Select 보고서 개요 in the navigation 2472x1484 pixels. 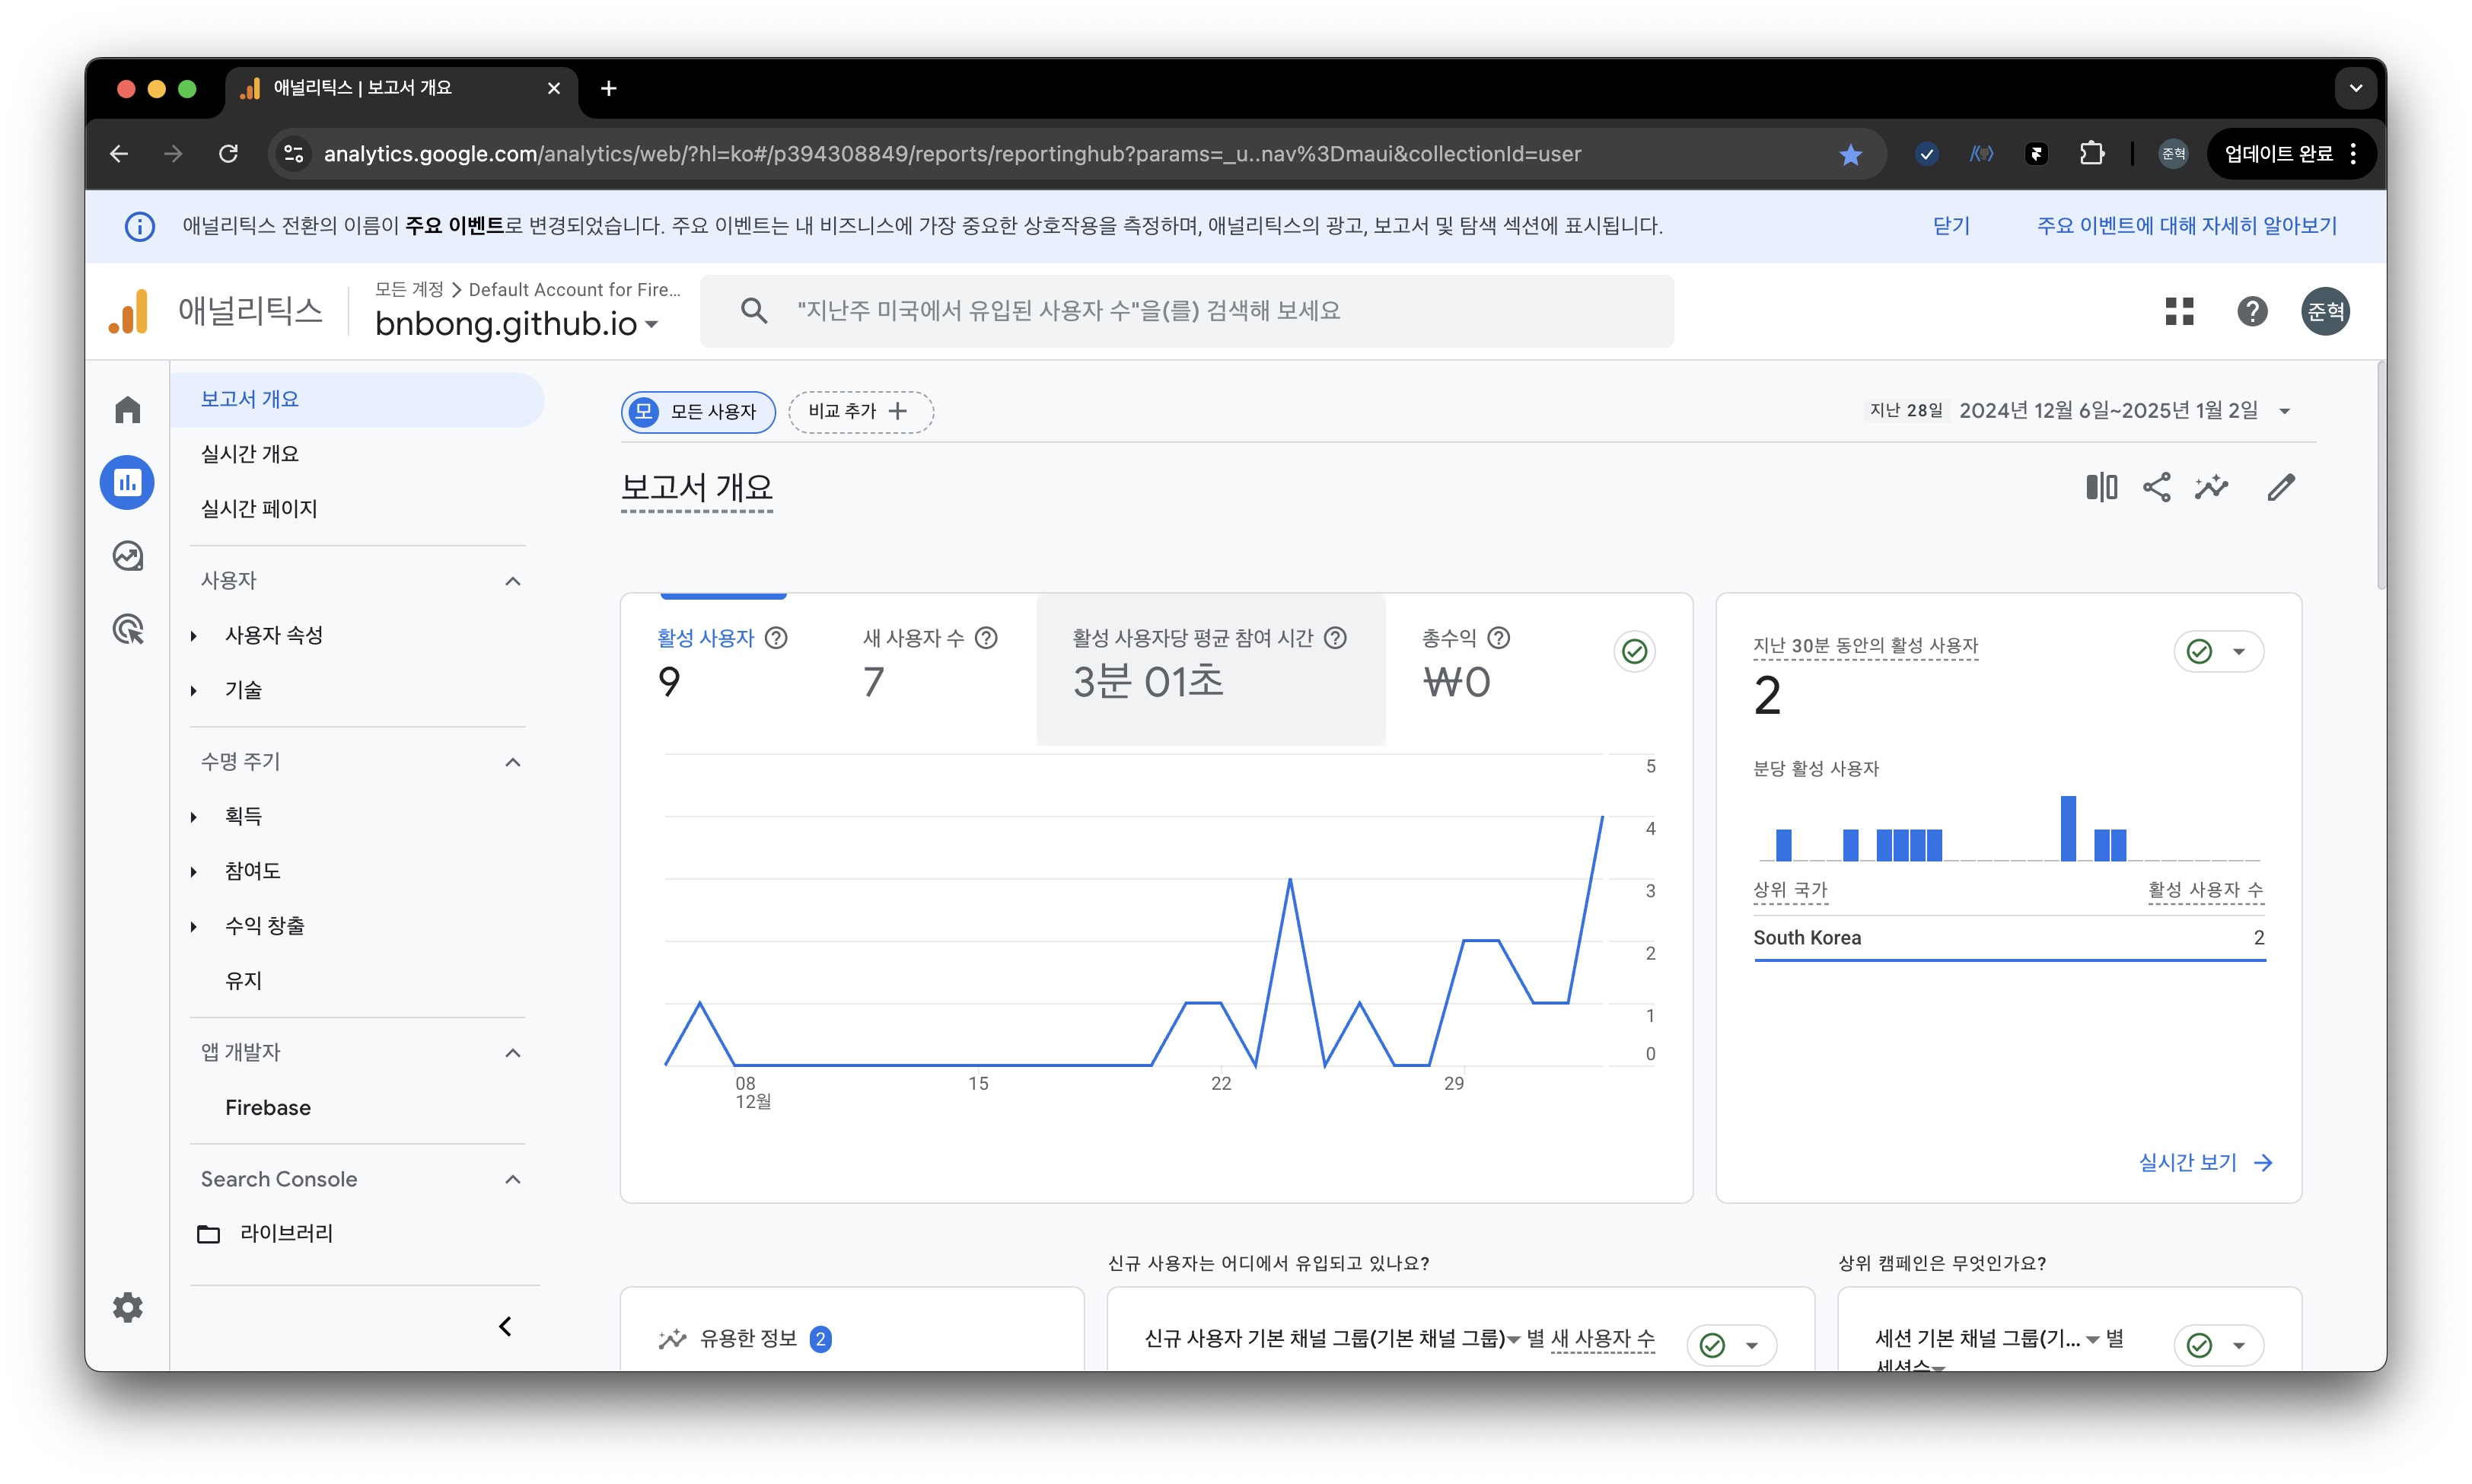(x=357, y=400)
